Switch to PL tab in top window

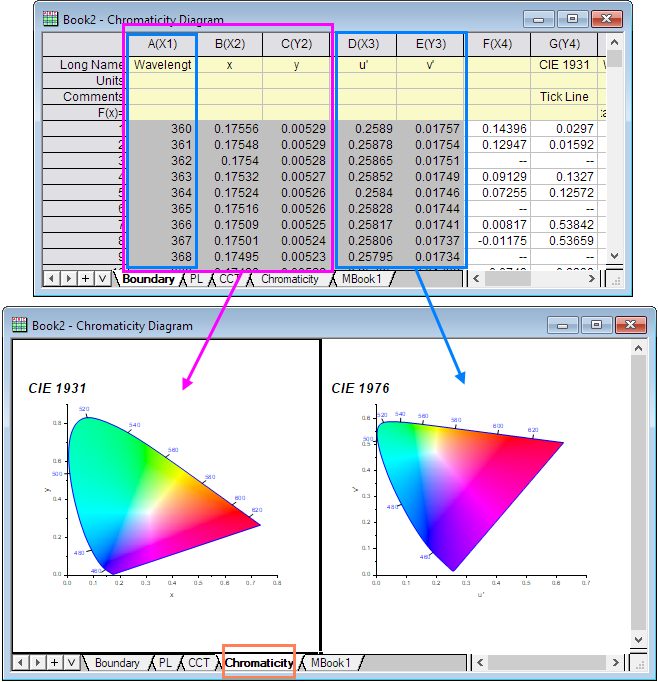(x=196, y=279)
